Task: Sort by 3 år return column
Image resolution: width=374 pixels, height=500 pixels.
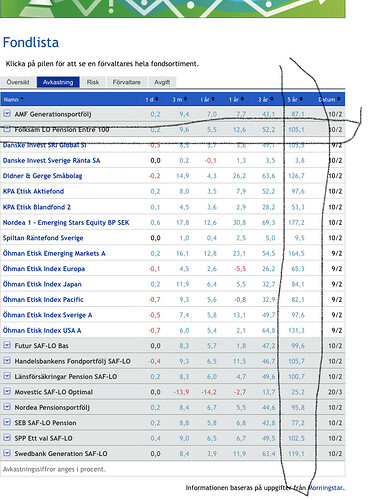Action: (266, 99)
